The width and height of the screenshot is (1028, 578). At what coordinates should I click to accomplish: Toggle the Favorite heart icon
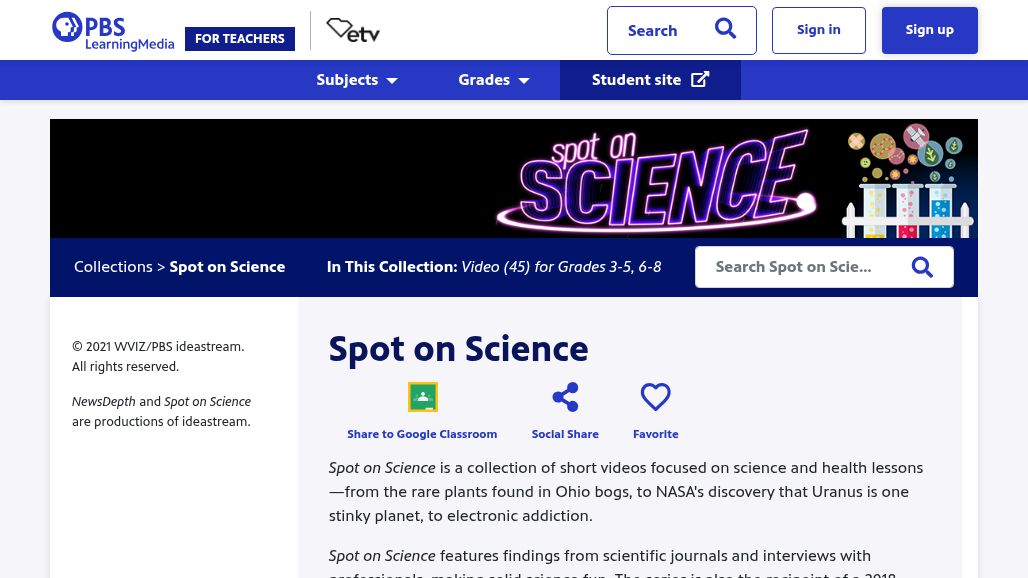[x=655, y=397]
